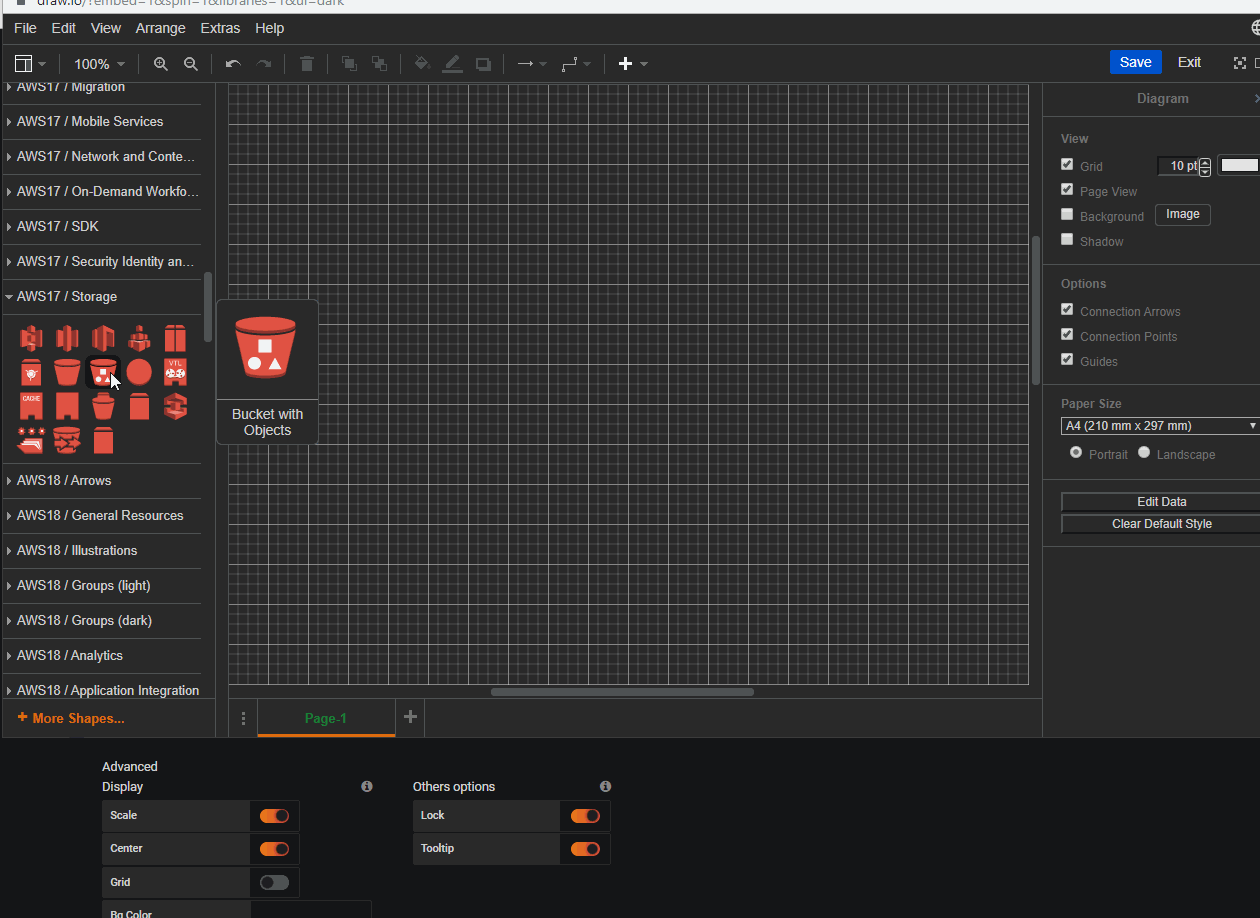Click the To Front toolbar icon
Viewport: 1260px width, 918px height.
[x=349, y=64]
